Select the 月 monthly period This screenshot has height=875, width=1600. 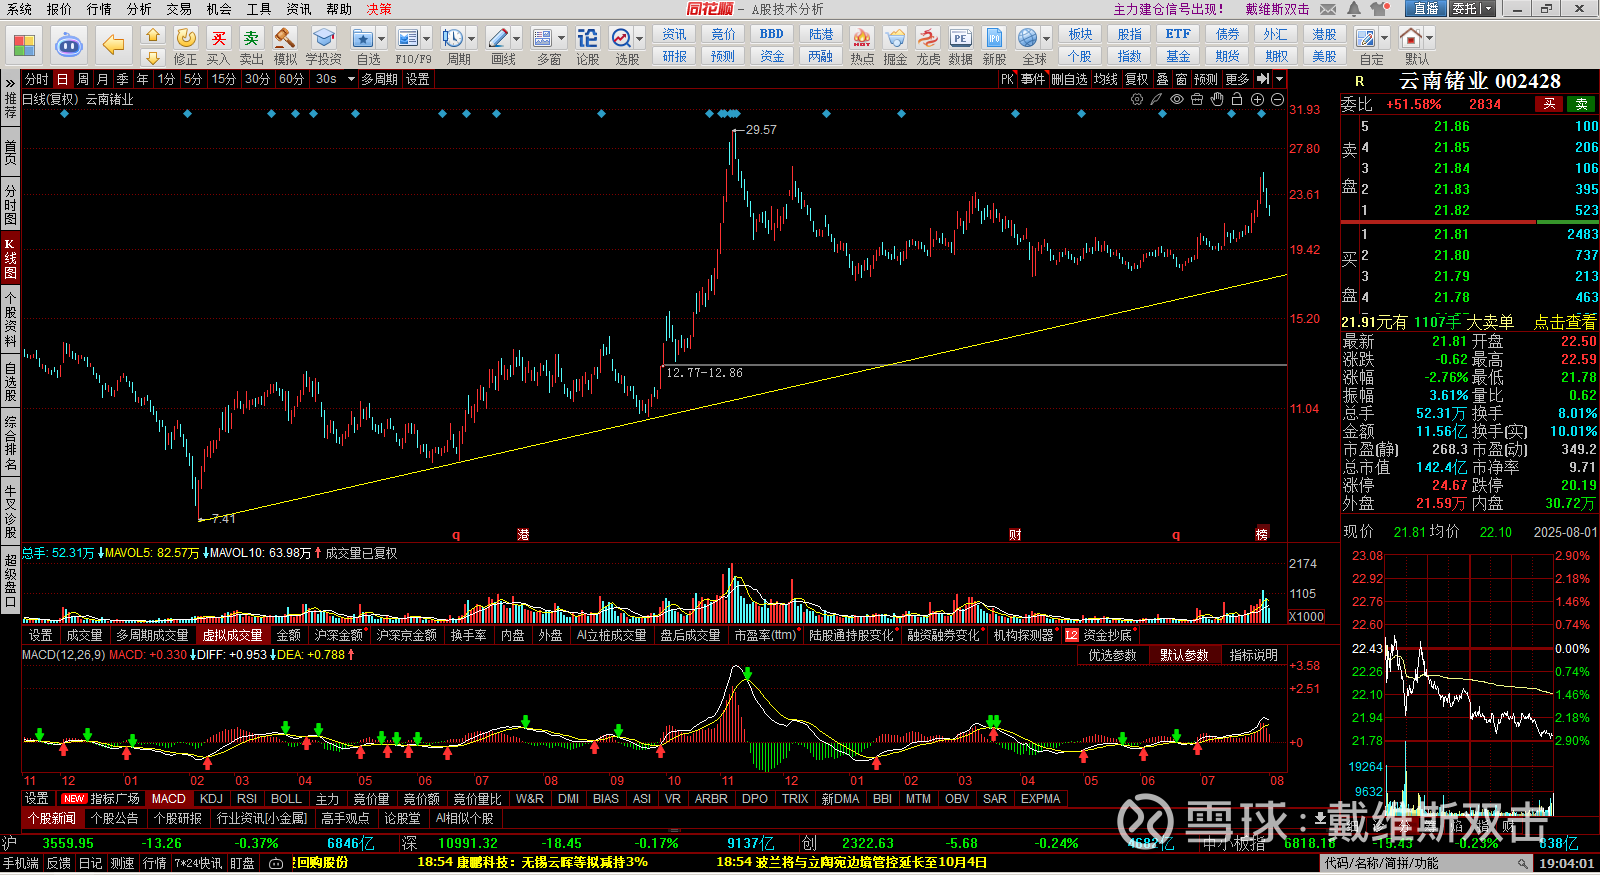point(103,79)
